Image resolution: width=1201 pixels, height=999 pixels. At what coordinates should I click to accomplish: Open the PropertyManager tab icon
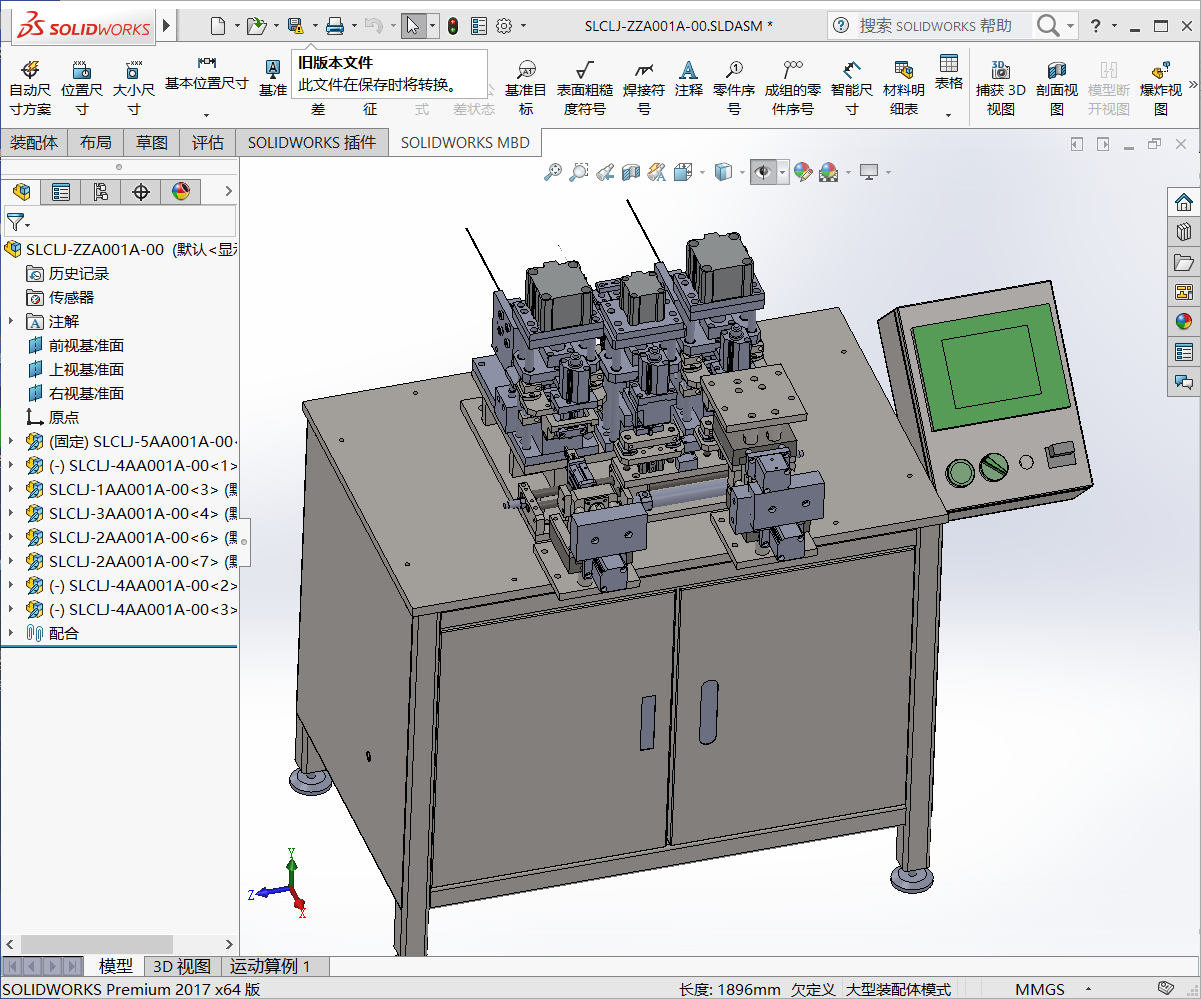[61, 191]
